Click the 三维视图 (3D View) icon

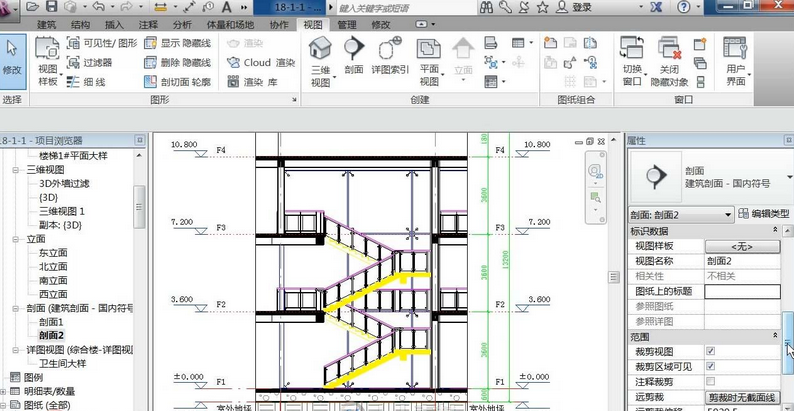pyautogui.click(x=320, y=58)
